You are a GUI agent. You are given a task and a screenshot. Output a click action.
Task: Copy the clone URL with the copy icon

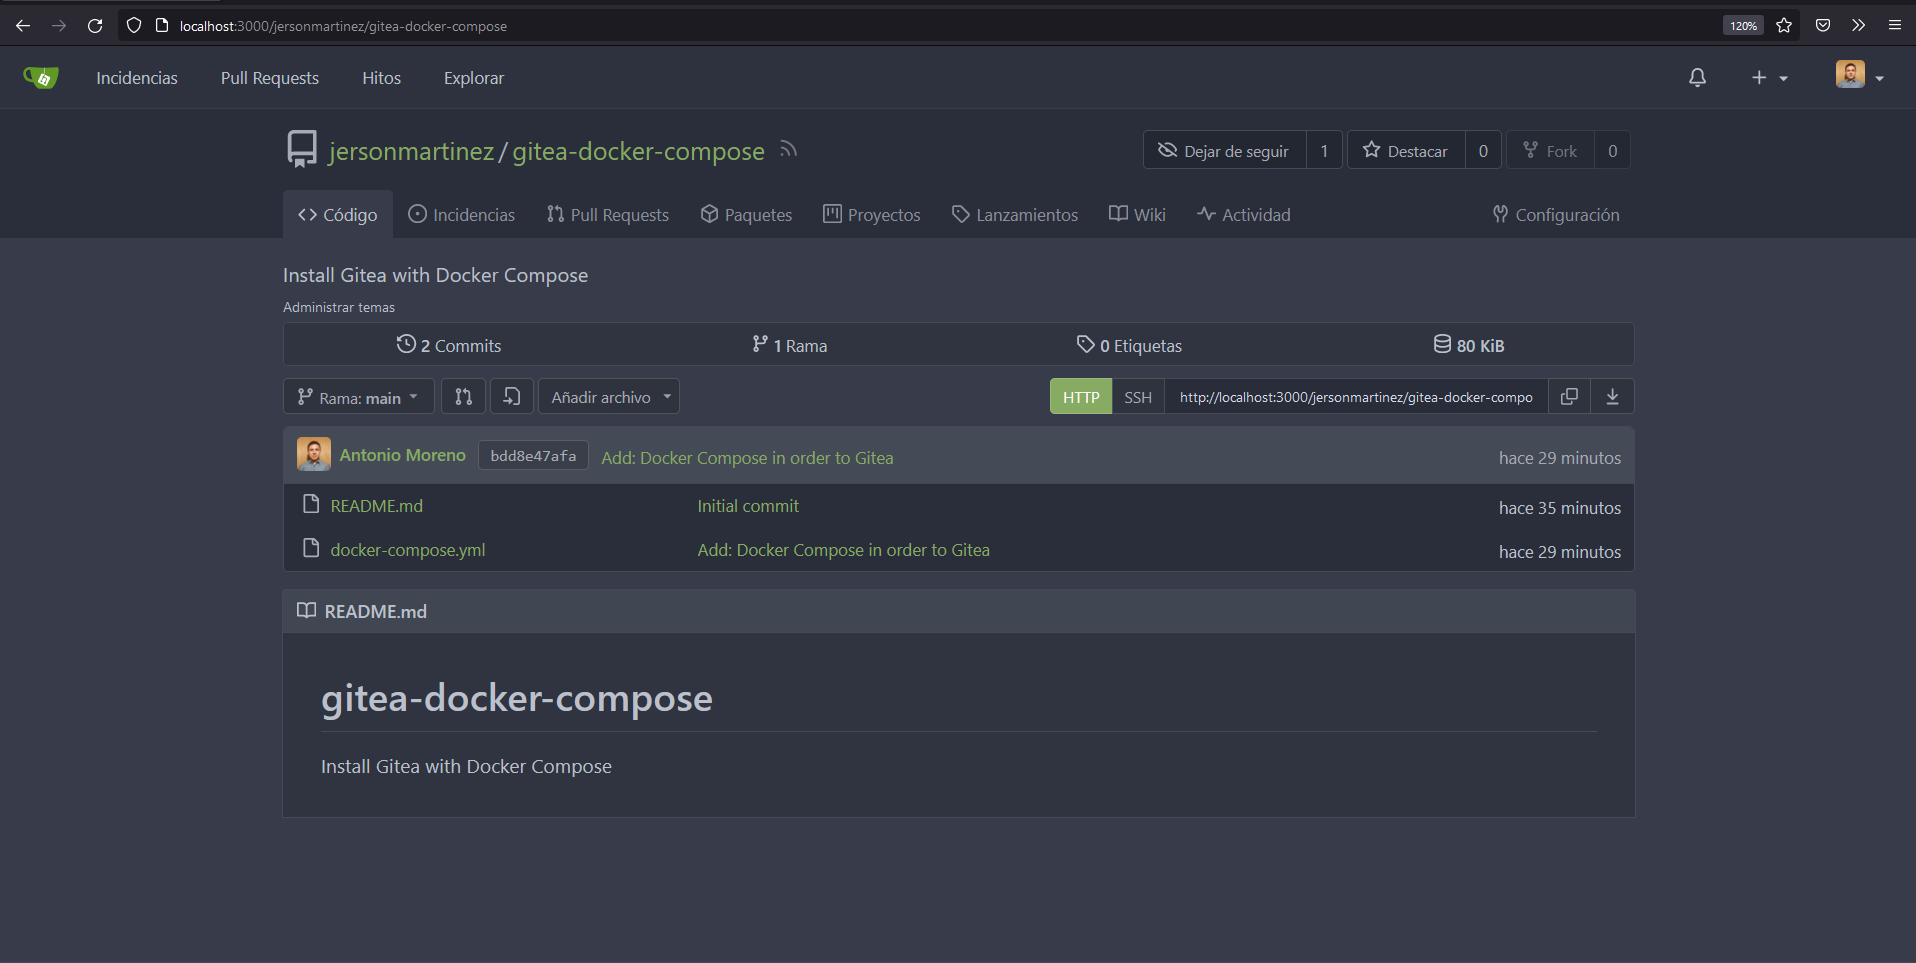click(x=1569, y=396)
